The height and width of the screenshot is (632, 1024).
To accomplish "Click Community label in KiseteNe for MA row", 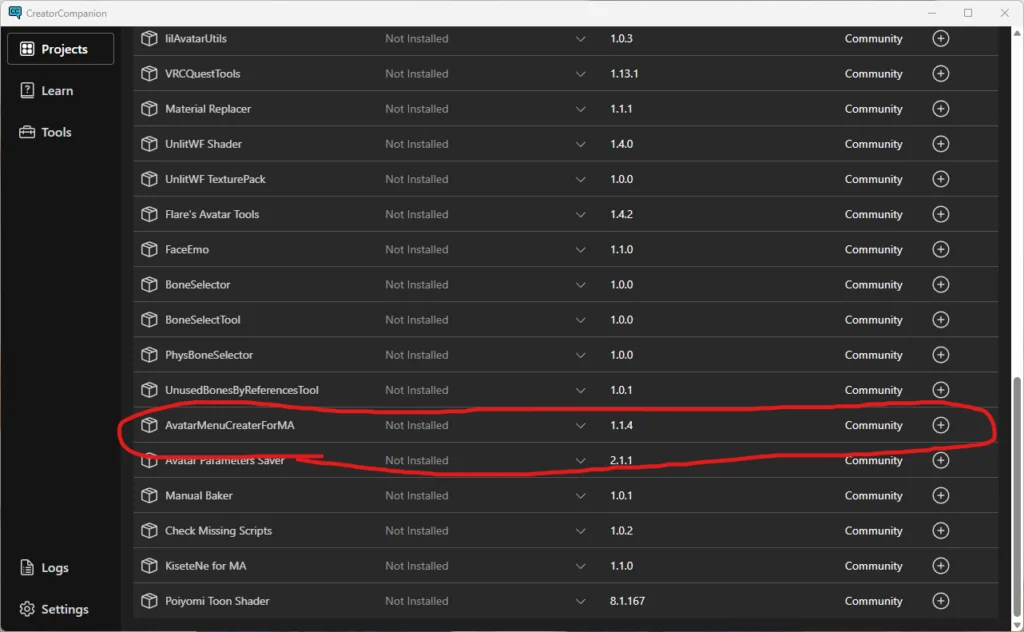I will pyautogui.click(x=873, y=566).
